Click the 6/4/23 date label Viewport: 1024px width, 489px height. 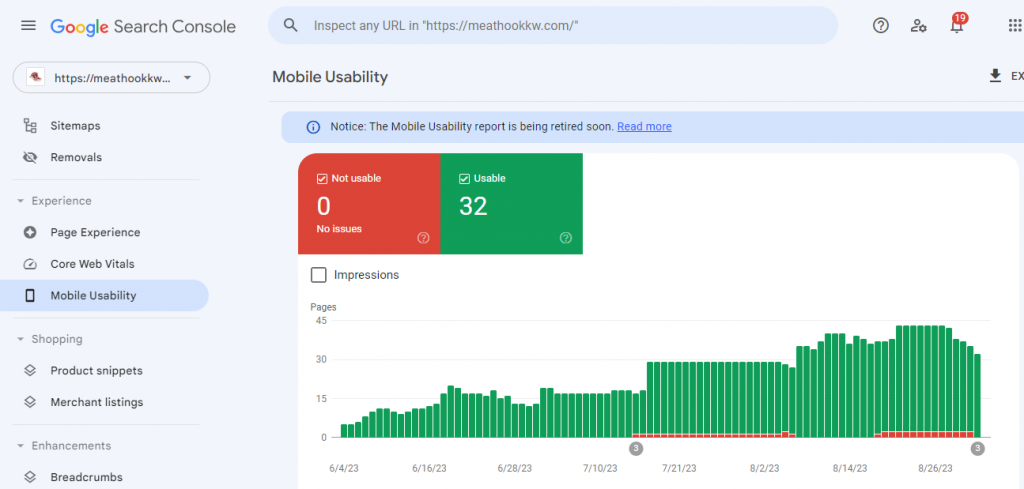click(x=344, y=468)
